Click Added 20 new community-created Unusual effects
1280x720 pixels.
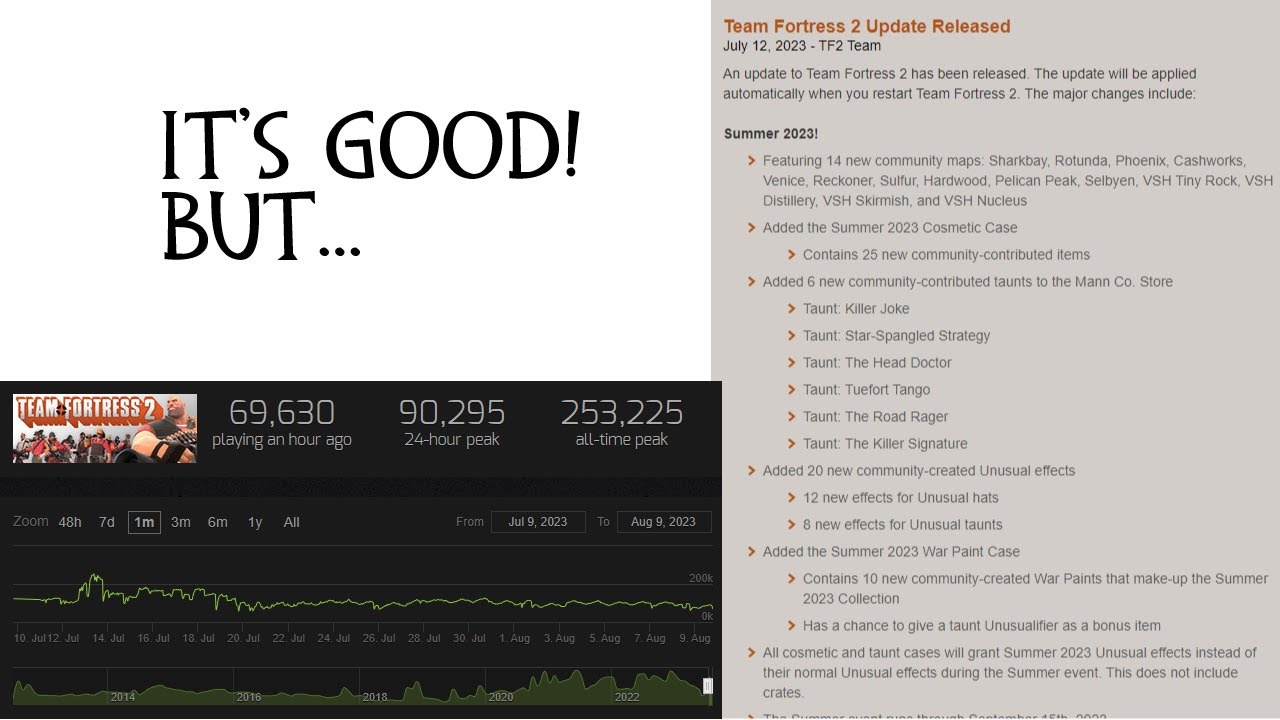919,471
